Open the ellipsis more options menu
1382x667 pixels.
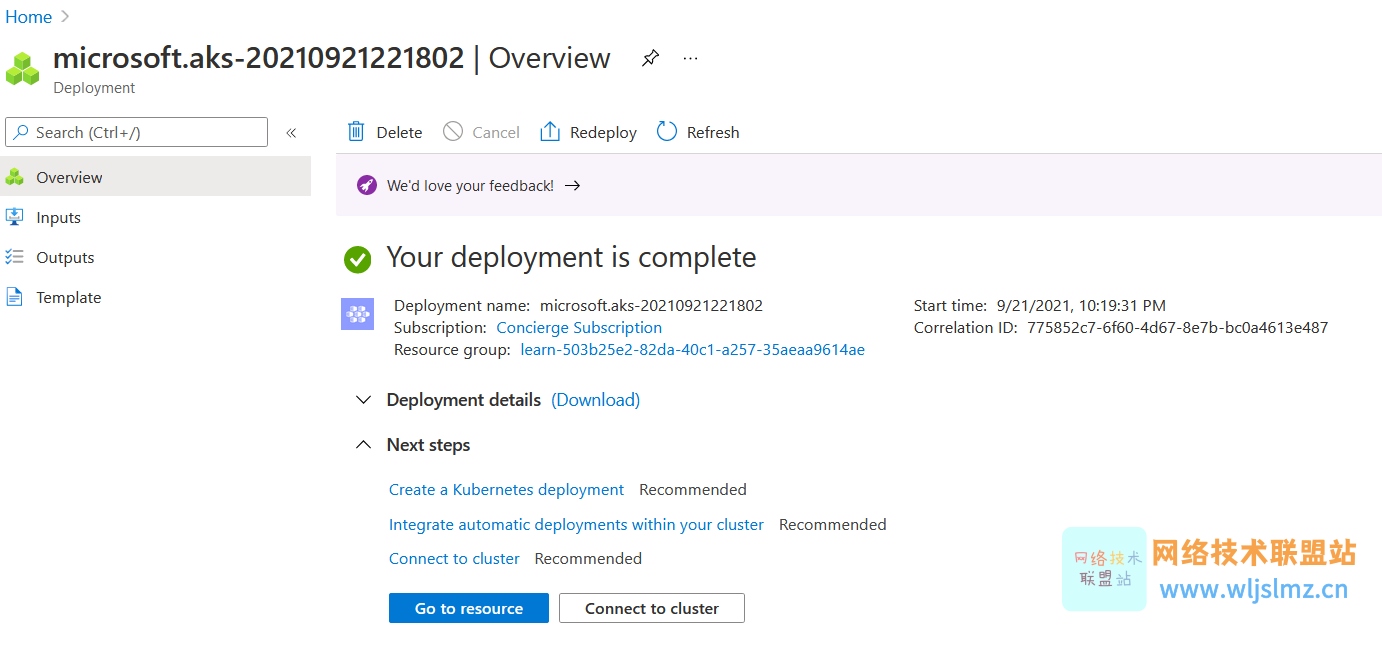coord(691,59)
